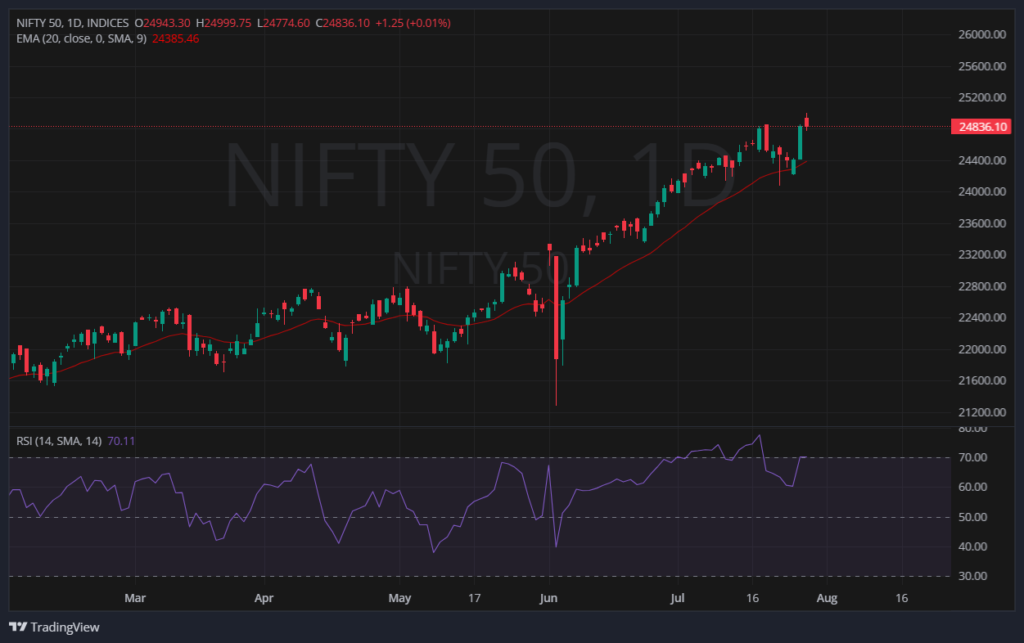Click the RSI value 70.11
1024x643 pixels.
click(121, 441)
